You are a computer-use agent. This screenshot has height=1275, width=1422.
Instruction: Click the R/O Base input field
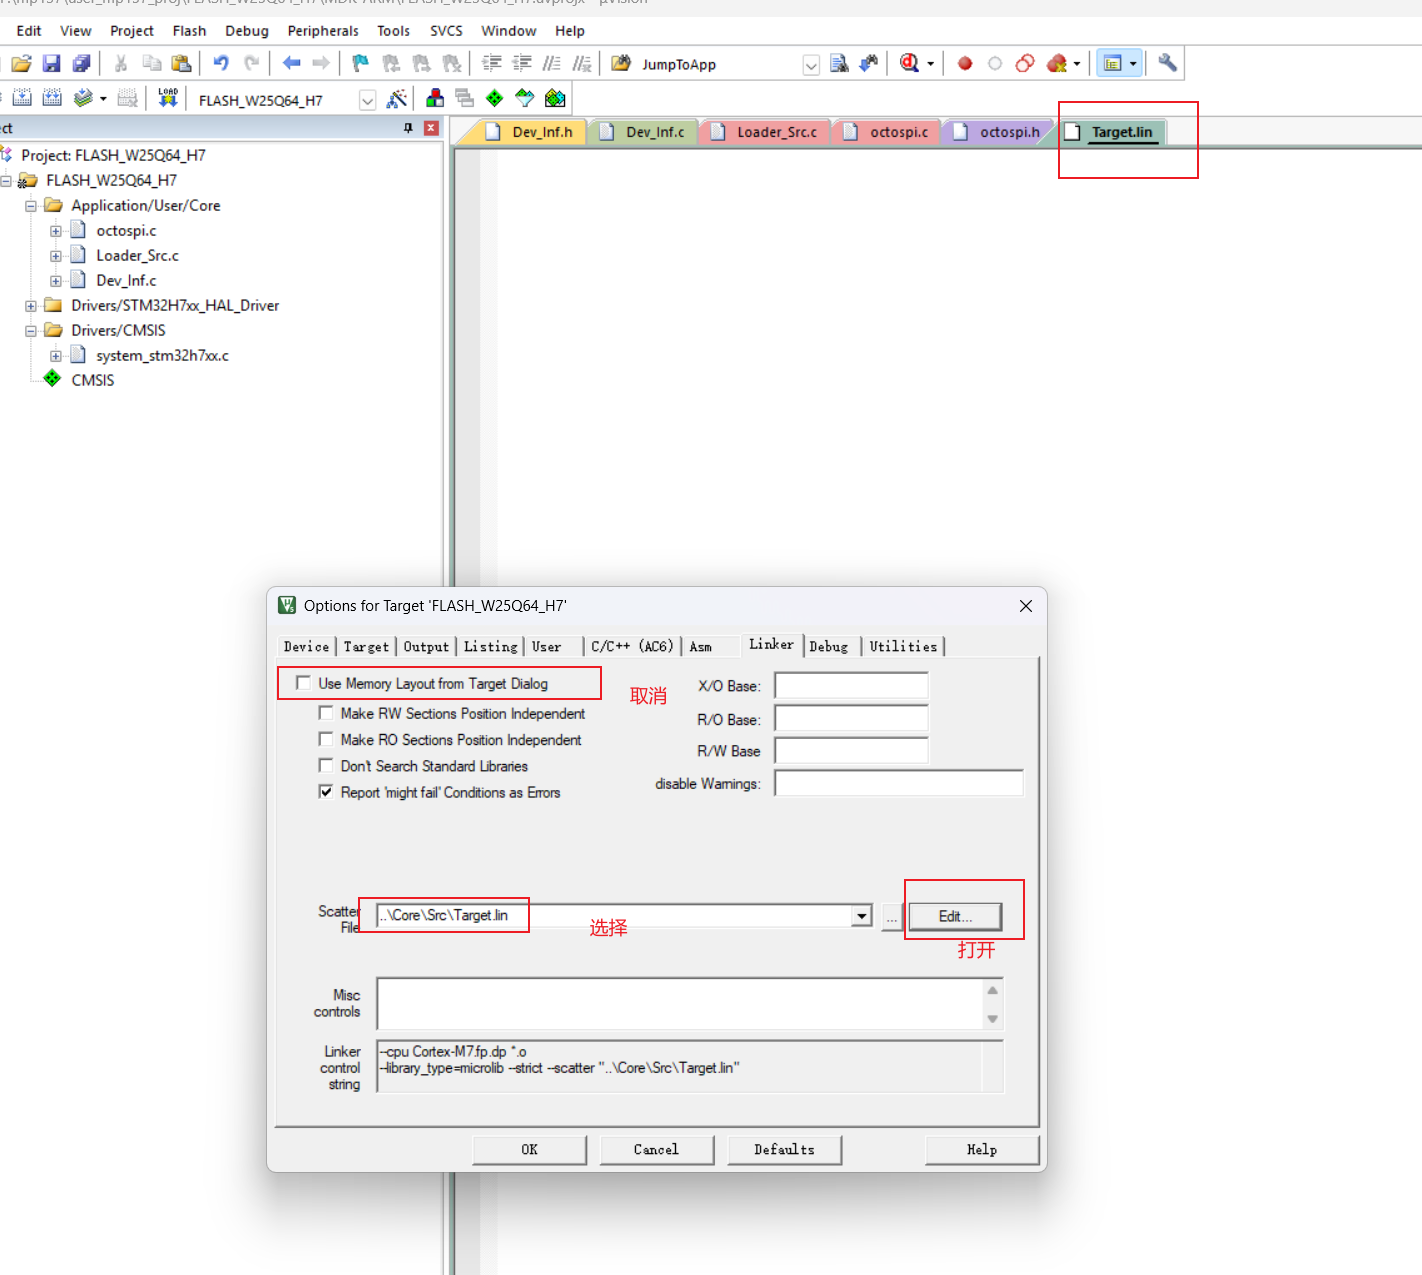coord(852,719)
